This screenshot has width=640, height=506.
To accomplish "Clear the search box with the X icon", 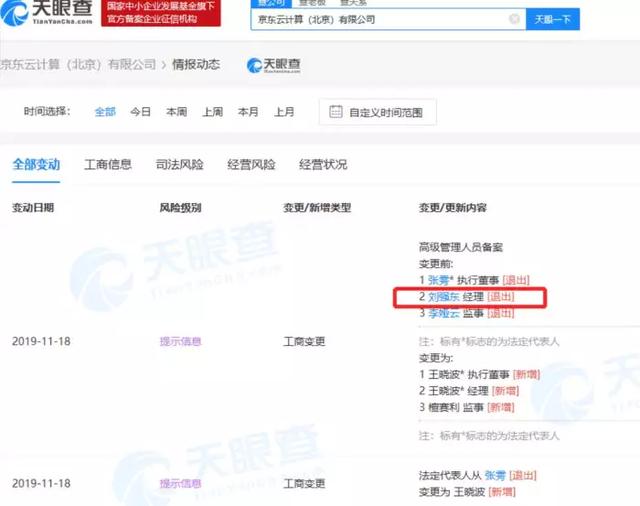I will [x=515, y=19].
